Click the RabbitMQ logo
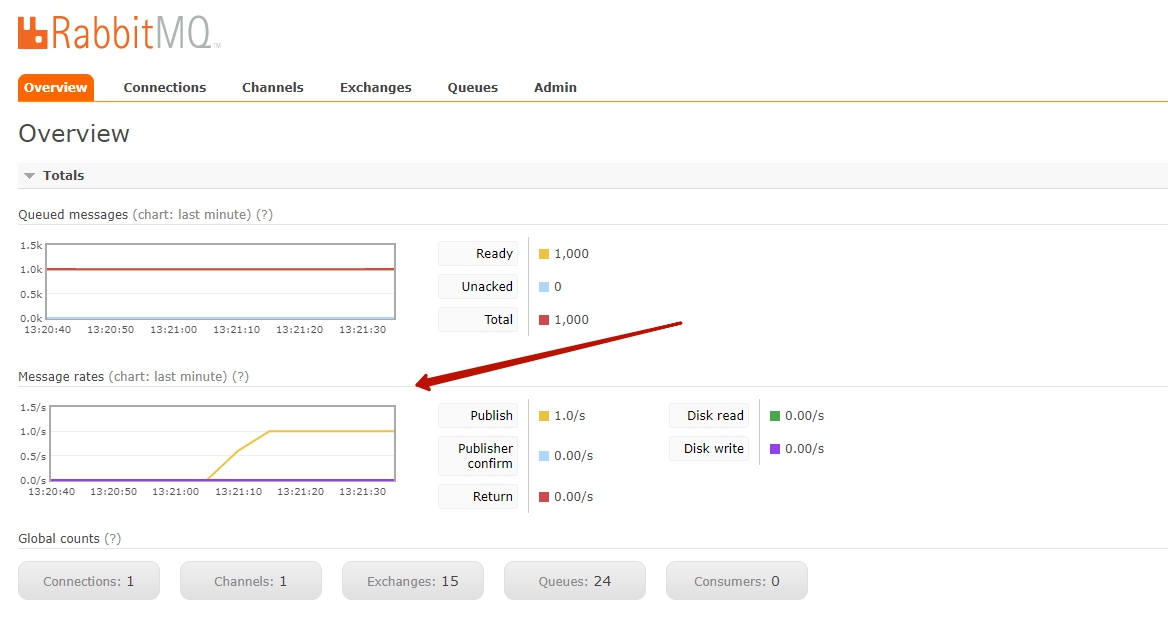The height and width of the screenshot is (618, 1168). [x=119, y=33]
